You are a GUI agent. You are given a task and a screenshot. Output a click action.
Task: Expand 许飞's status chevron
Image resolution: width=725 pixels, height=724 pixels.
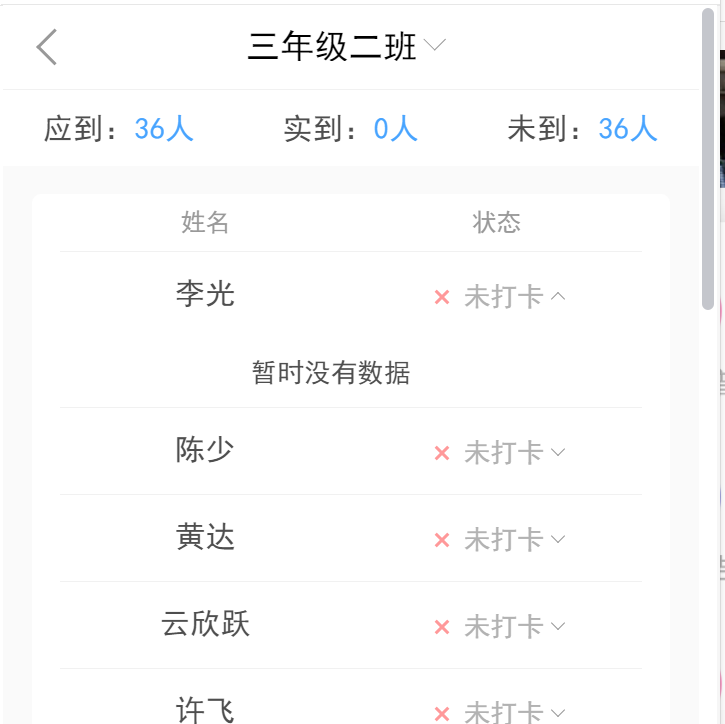click(558, 713)
